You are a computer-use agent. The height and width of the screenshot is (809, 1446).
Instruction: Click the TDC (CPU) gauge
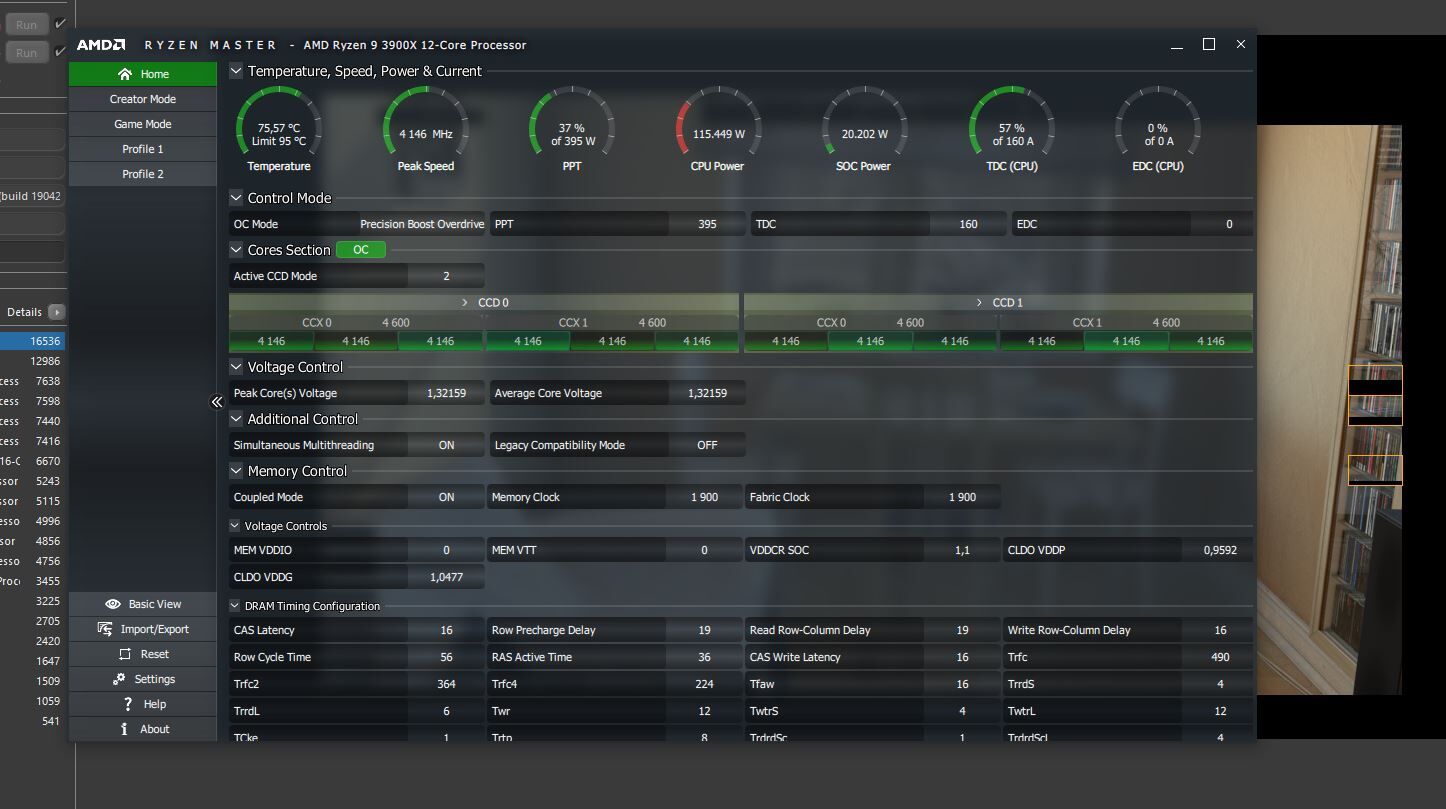[x=1011, y=130]
